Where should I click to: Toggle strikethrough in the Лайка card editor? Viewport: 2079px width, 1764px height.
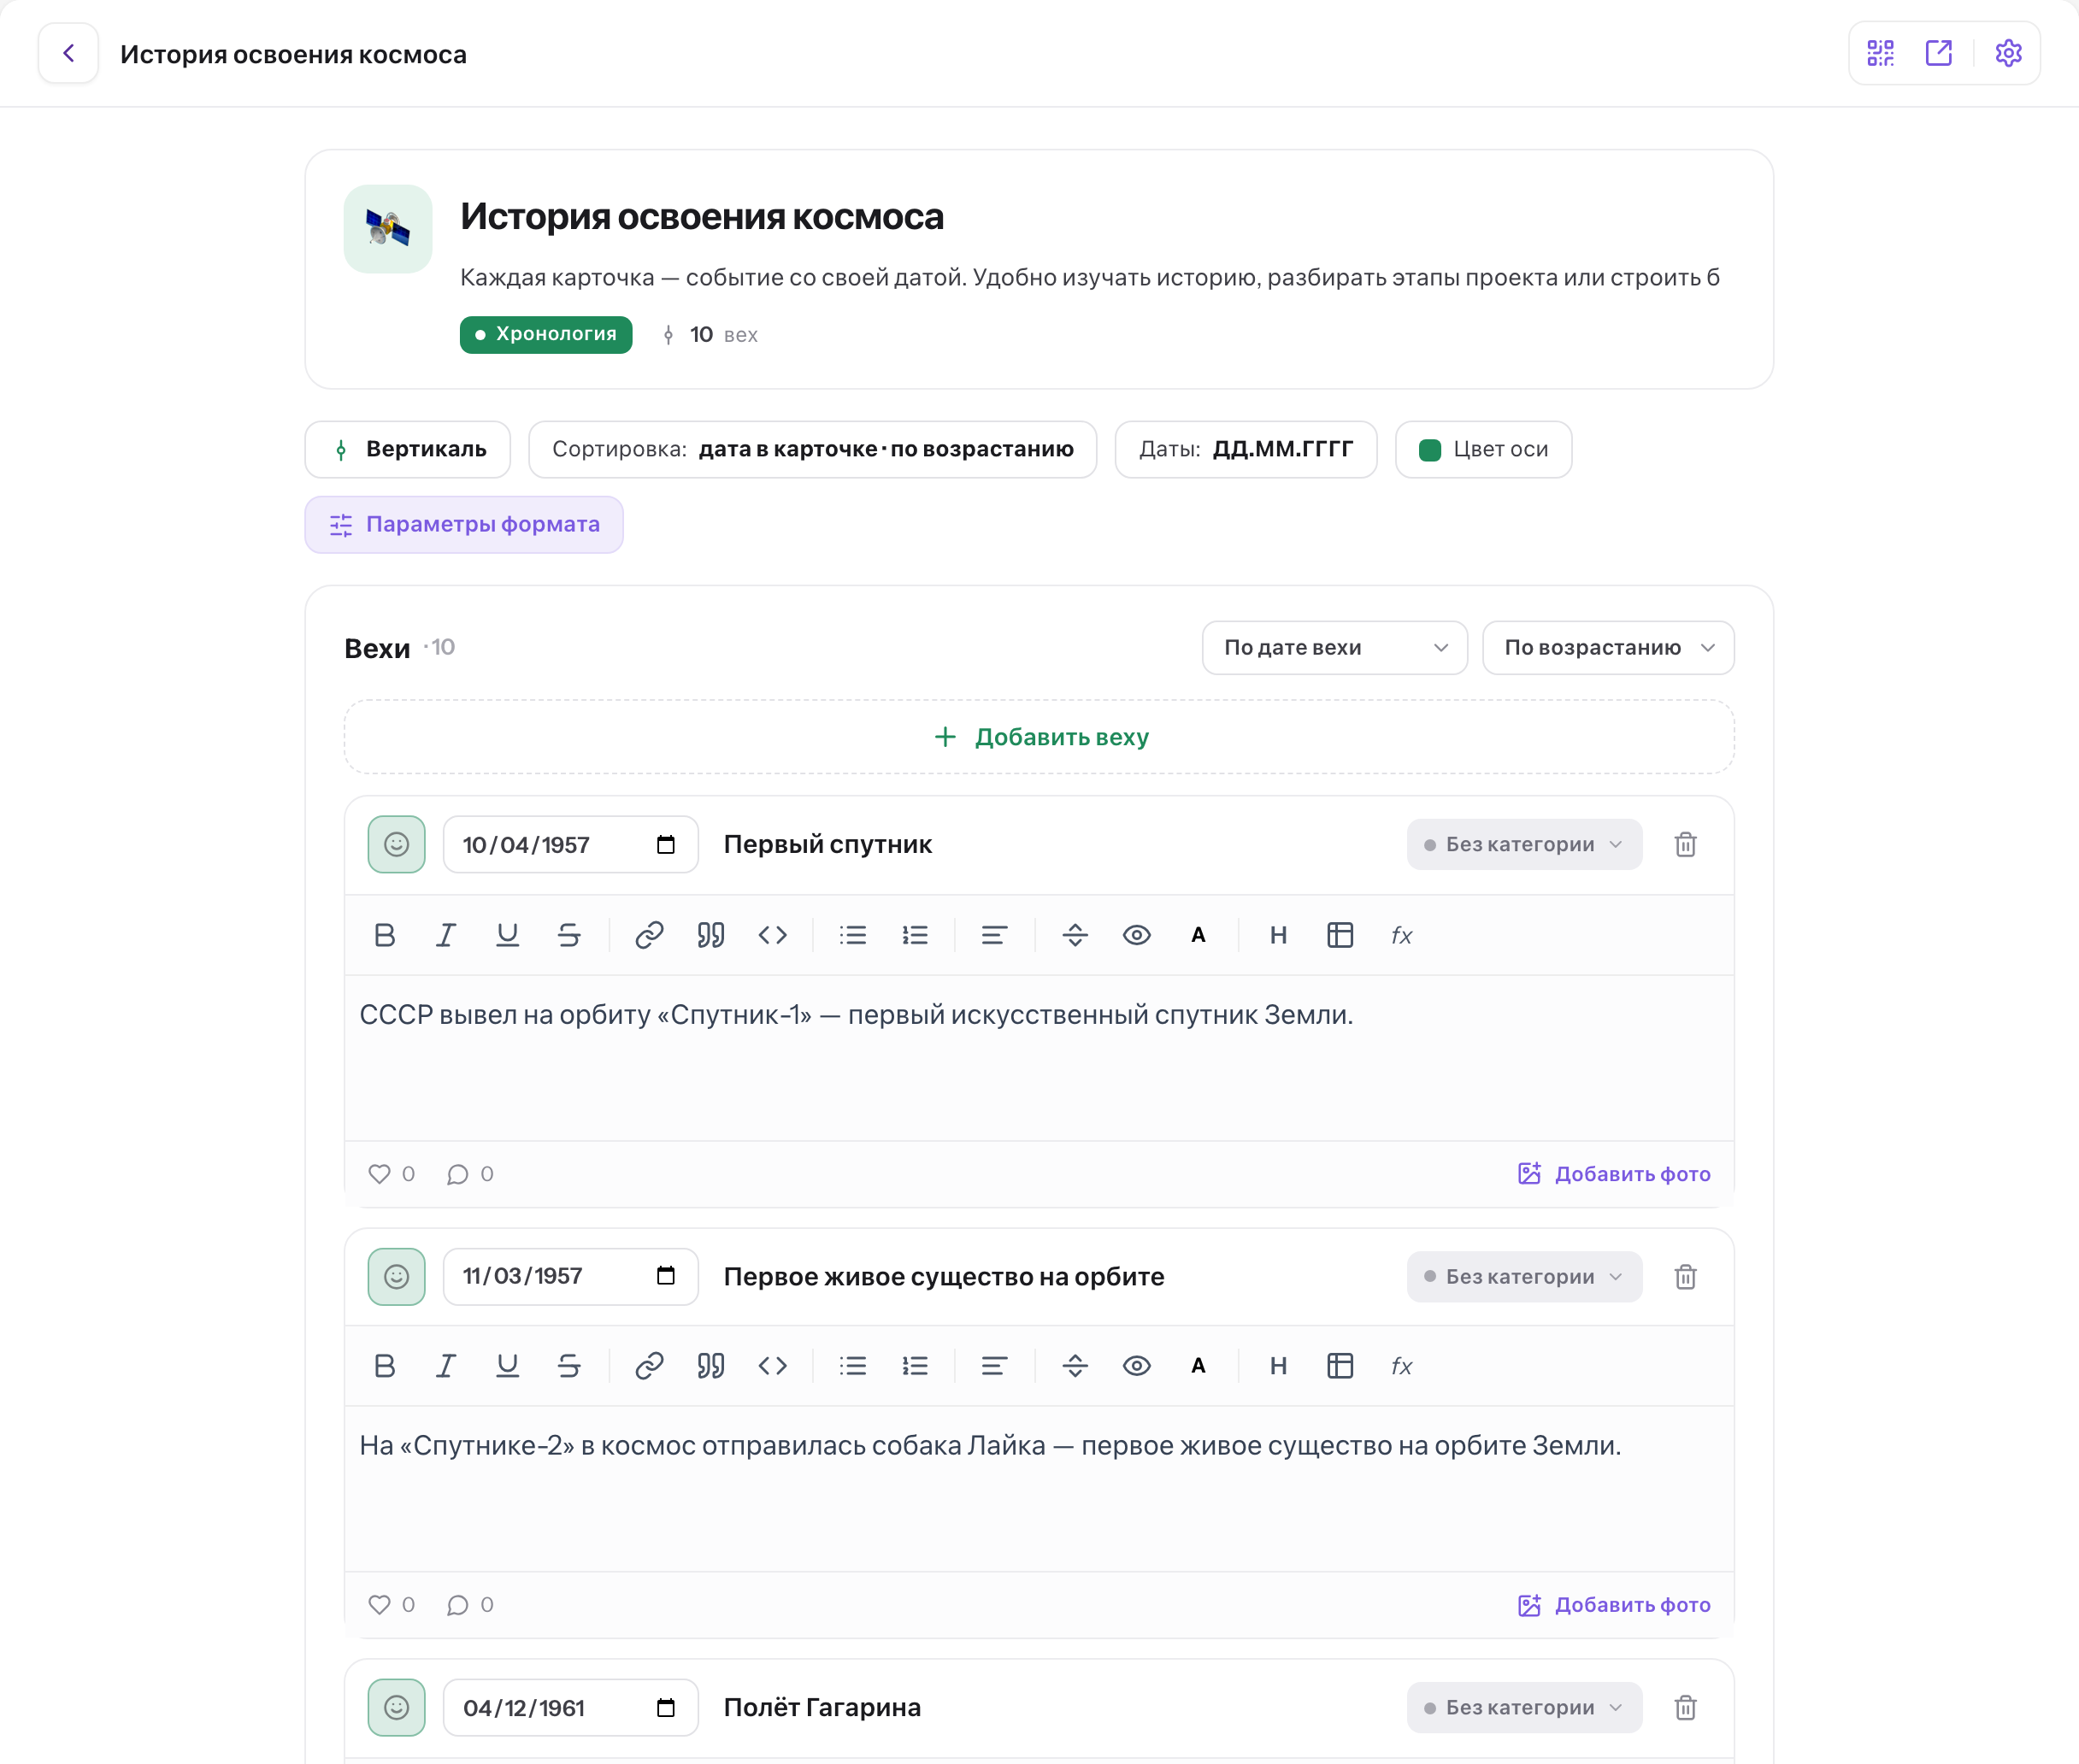coord(569,1366)
